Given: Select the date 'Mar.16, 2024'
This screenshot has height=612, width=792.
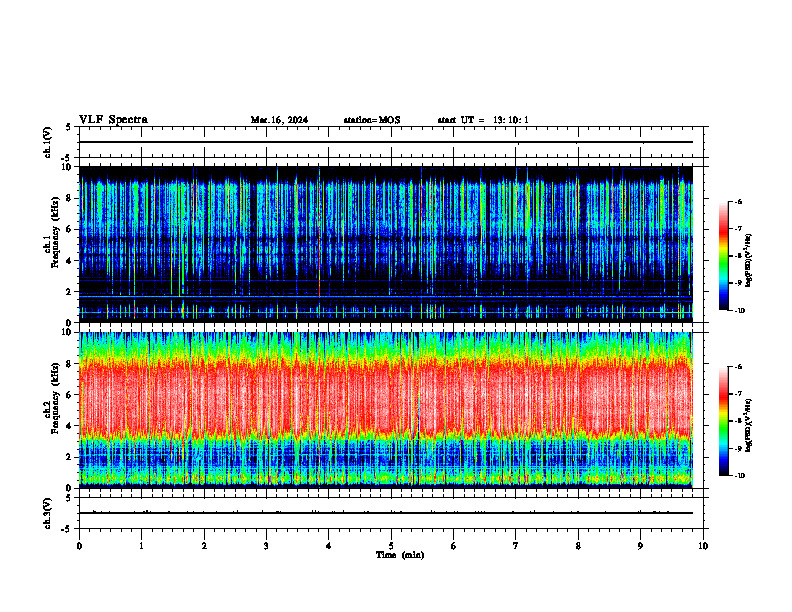Looking at the screenshot, I should tap(279, 120).
